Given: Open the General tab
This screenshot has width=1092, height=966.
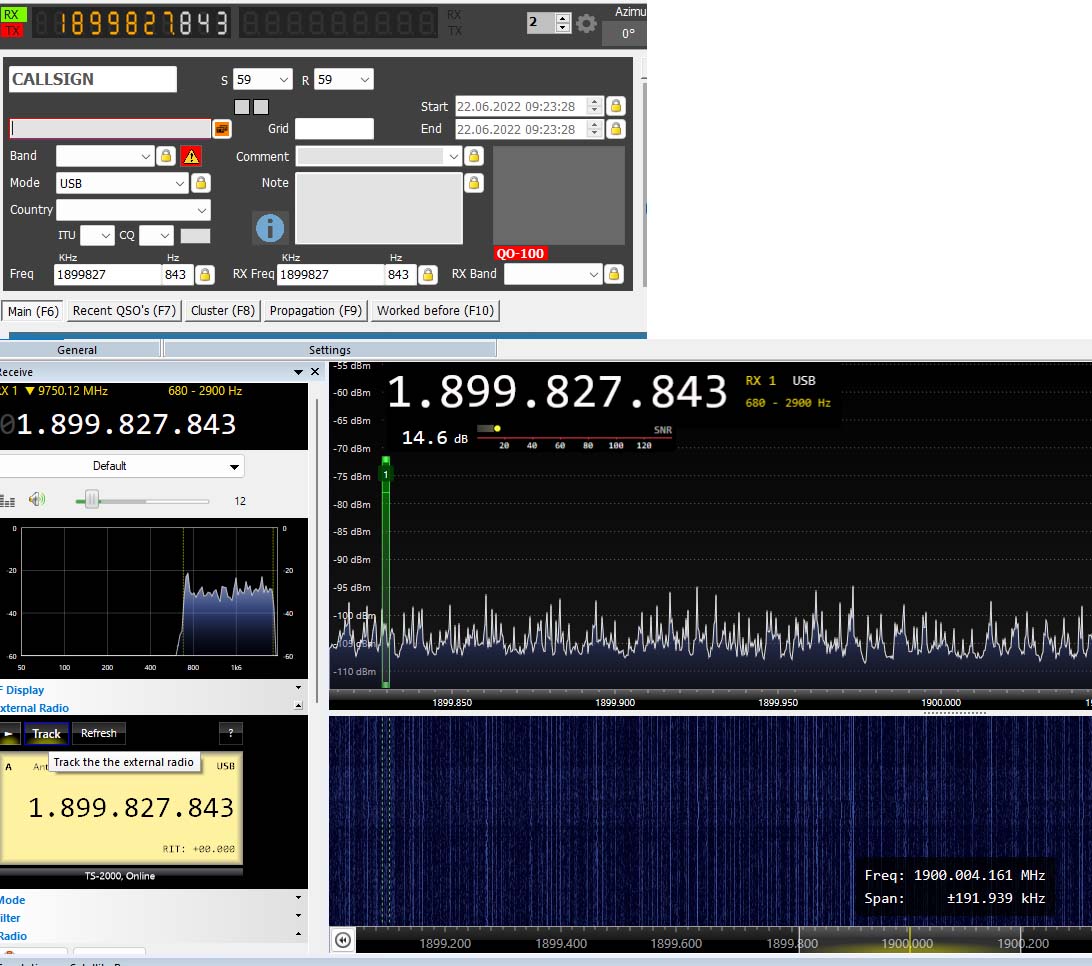Looking at the screenshot, I should click(77, 350).
